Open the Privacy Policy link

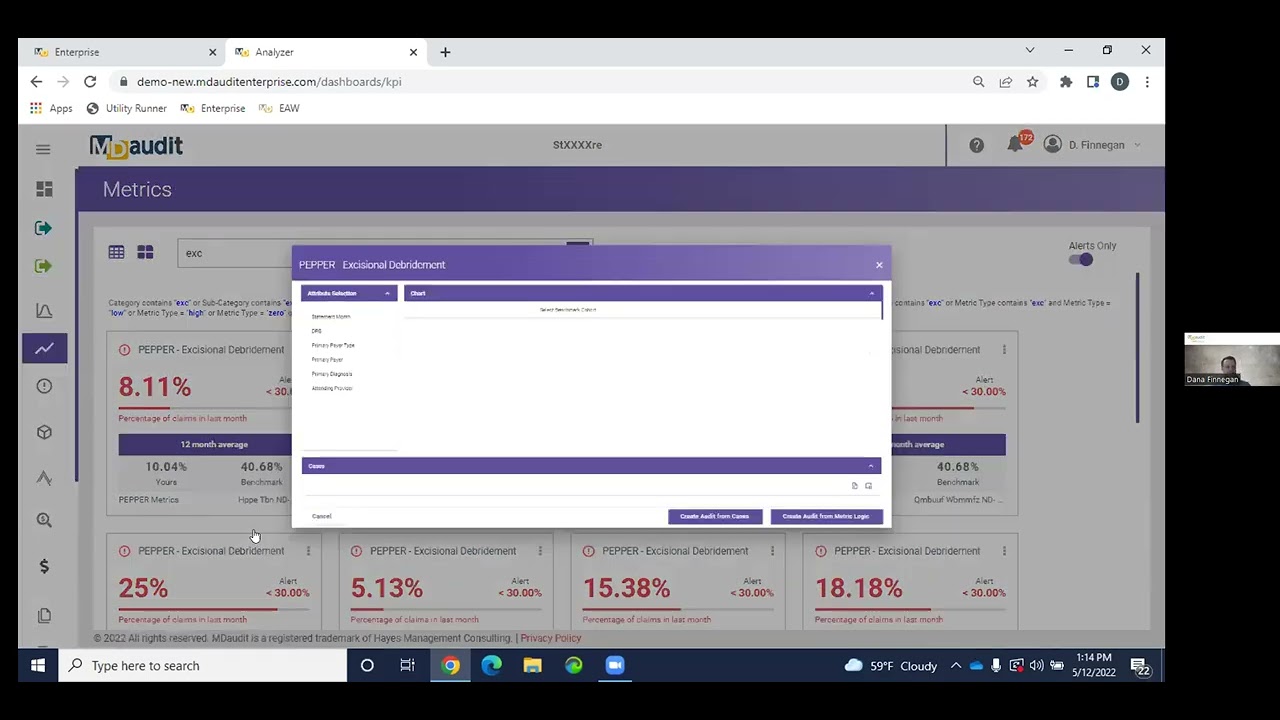[550, 638]
